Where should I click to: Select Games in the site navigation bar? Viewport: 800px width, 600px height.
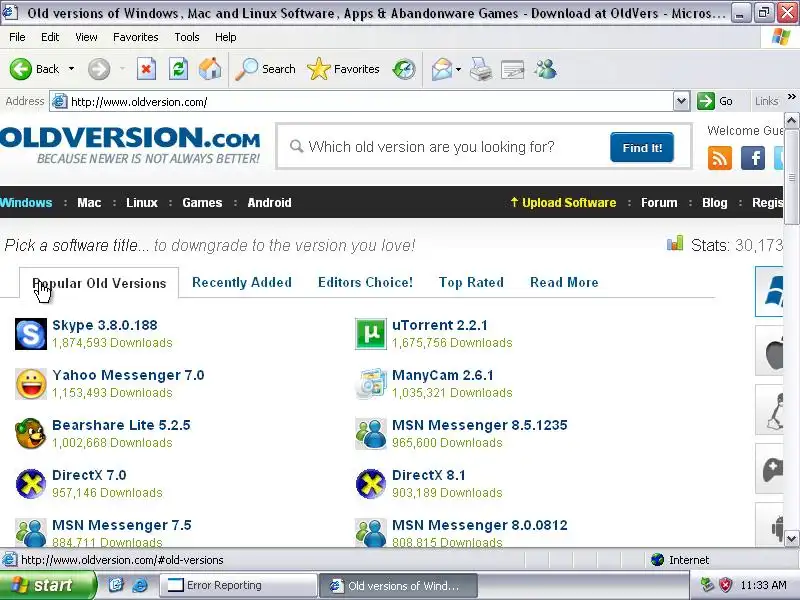click(x=202, y=203)
